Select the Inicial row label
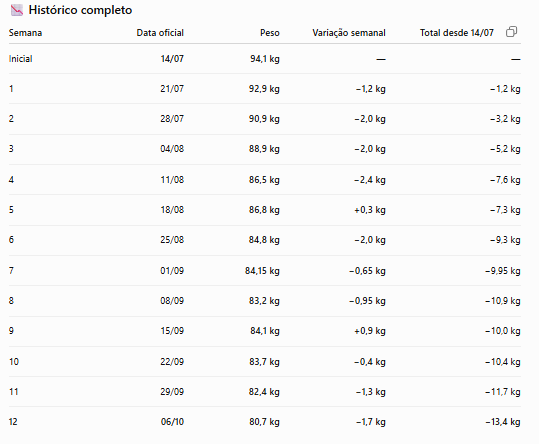539x444 pixels. click(x=21, y=59)
